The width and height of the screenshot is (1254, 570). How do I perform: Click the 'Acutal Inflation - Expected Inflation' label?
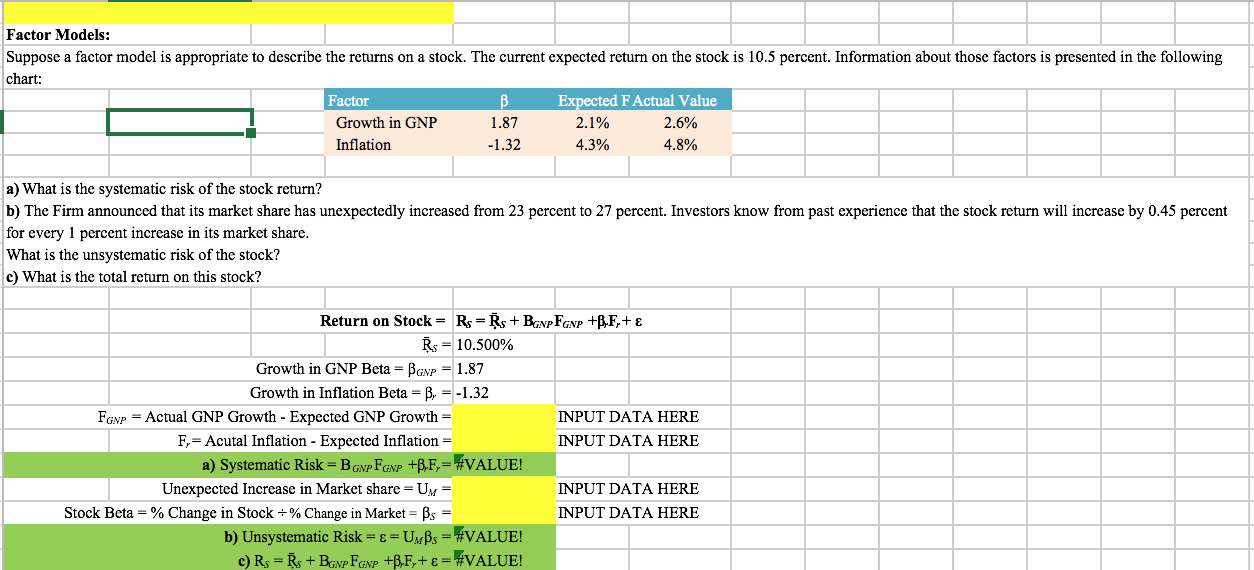[x=315, y=441]
